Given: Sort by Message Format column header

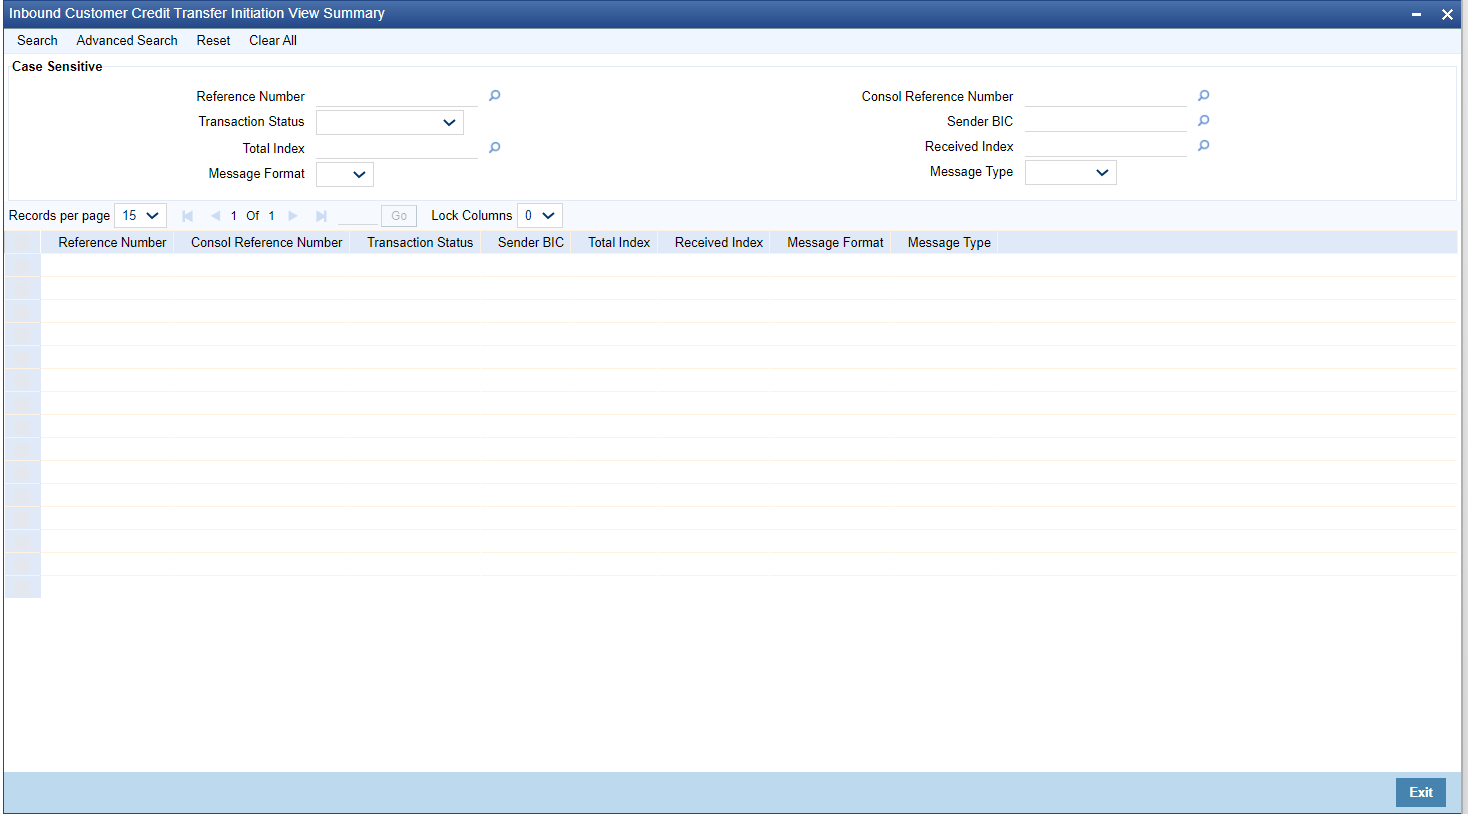Looking at the screenshot, I should [835, 243].
